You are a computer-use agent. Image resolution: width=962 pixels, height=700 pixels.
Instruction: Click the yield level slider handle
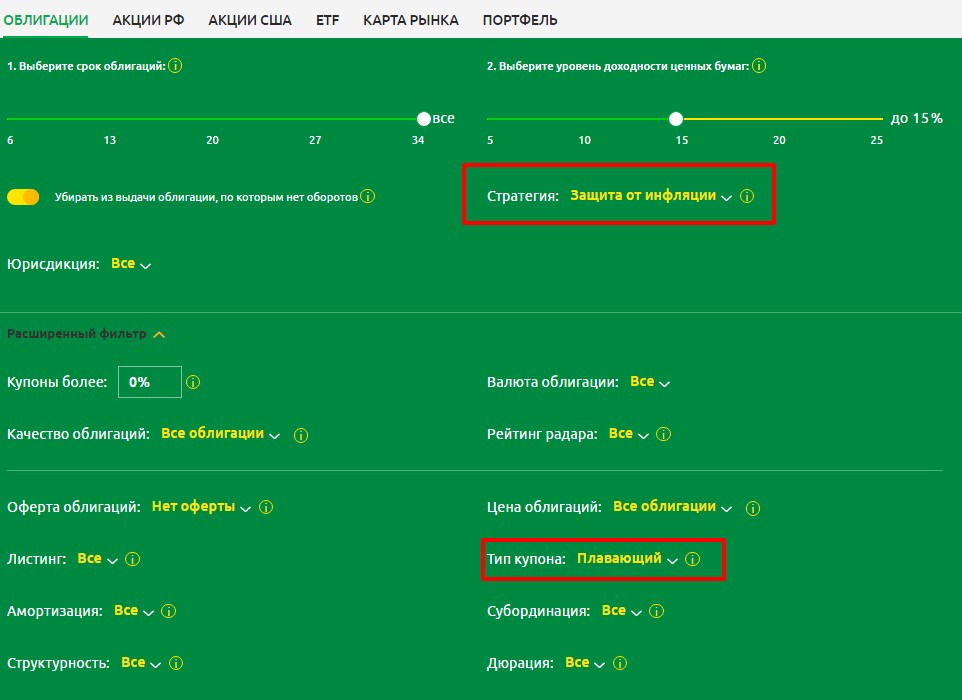point(676,119)
